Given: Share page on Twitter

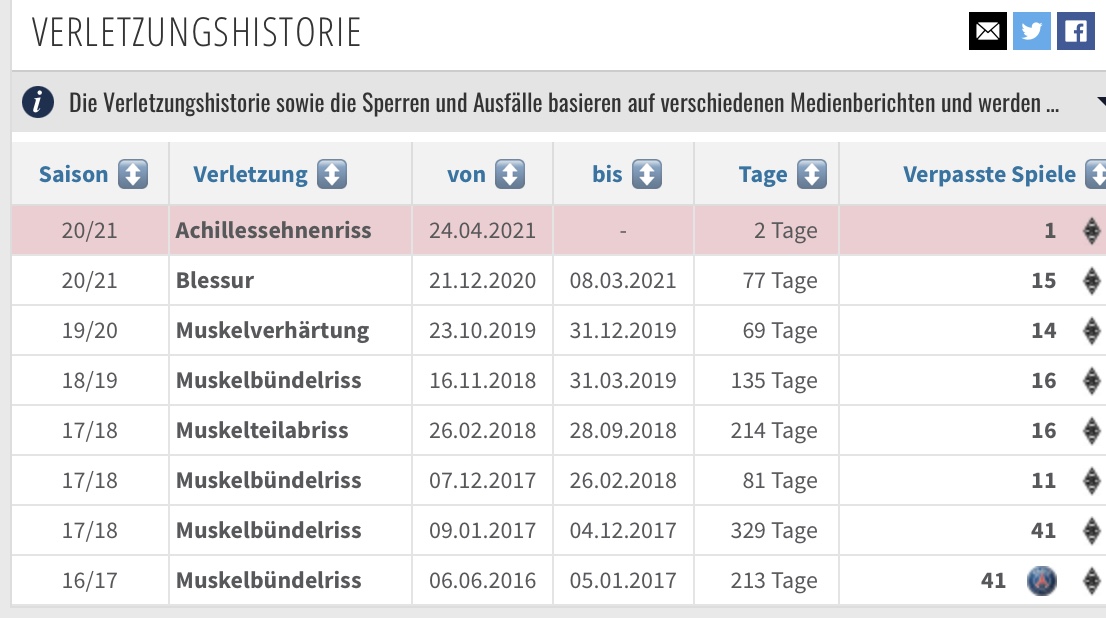Looking at the screenshot, I should pos(1032,31).
